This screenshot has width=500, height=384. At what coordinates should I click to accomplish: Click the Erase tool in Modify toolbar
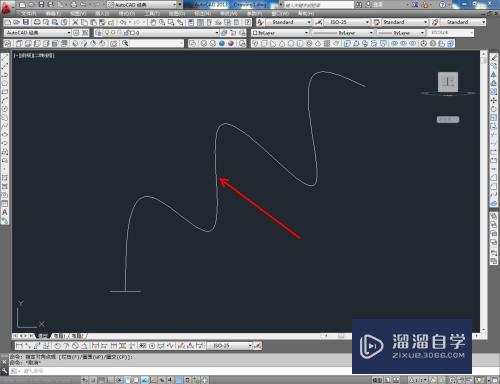[x=494, y=57]
